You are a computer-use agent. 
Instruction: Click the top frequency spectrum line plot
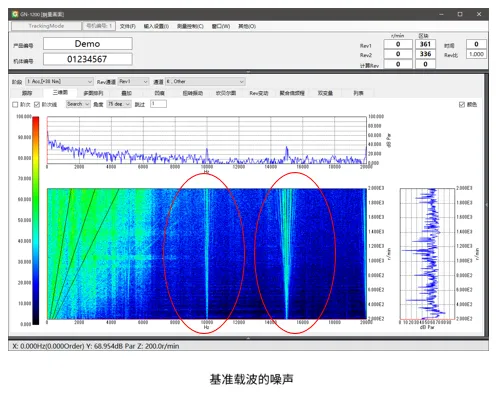coord(207,140)
